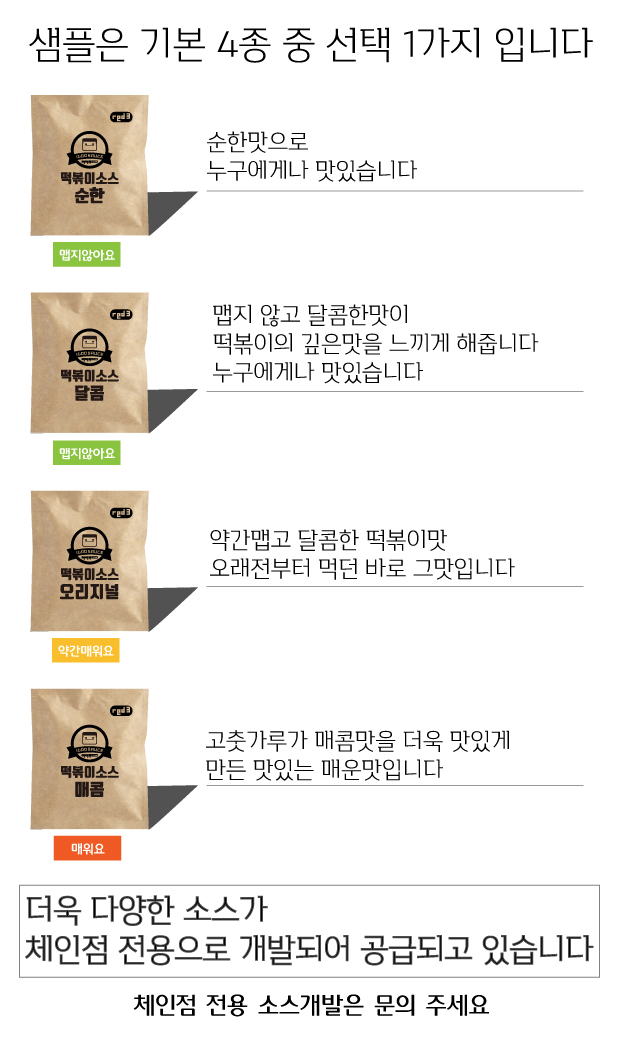The height and width of the screenshot is (1059, 619).
Task: Click the round logo on the 달콤 packet
Action: (89, 346)
